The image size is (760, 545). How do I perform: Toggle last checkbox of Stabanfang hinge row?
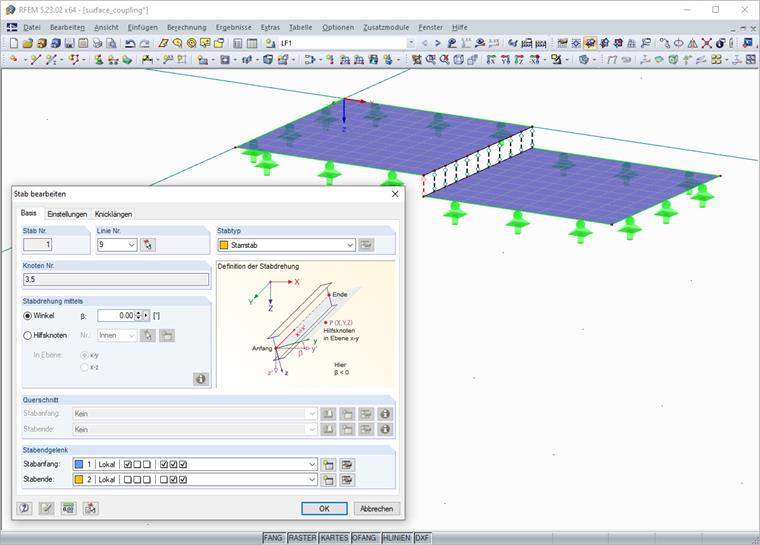click(183, 465)
